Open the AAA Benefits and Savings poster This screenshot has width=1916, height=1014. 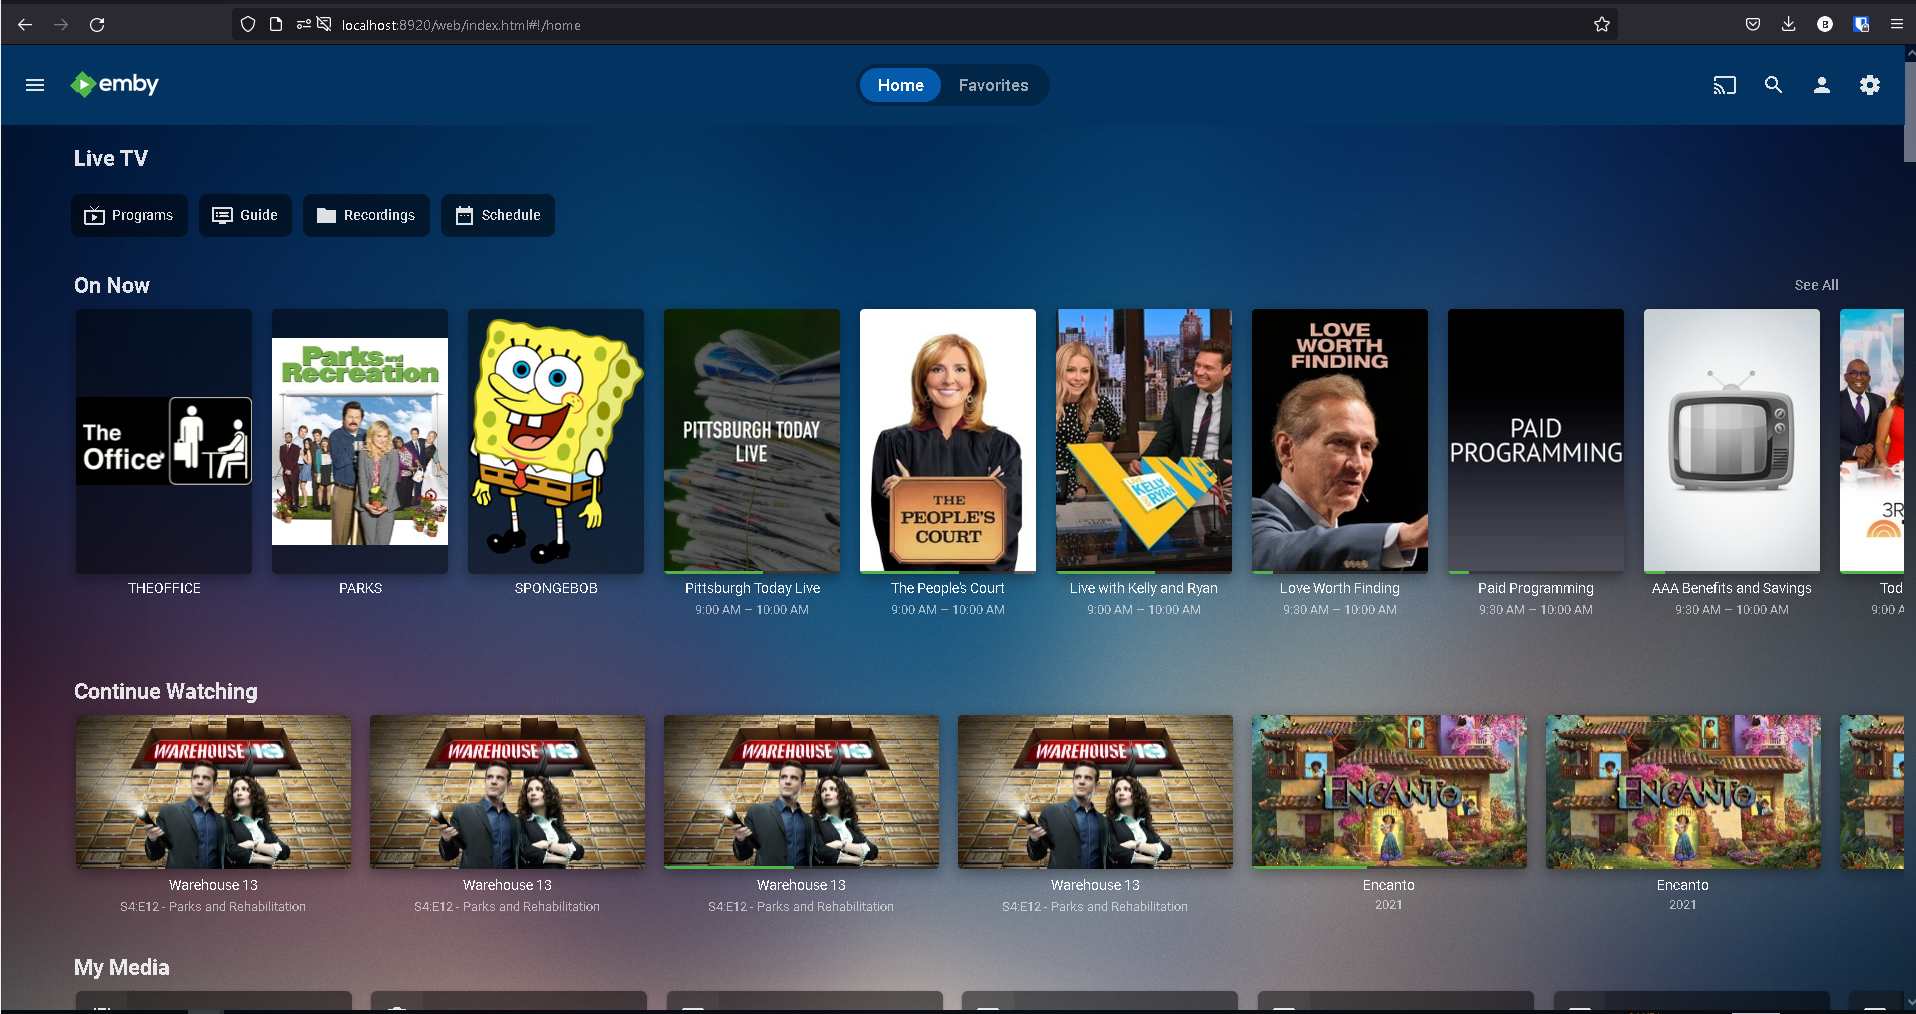click(x=1732, y=441)
